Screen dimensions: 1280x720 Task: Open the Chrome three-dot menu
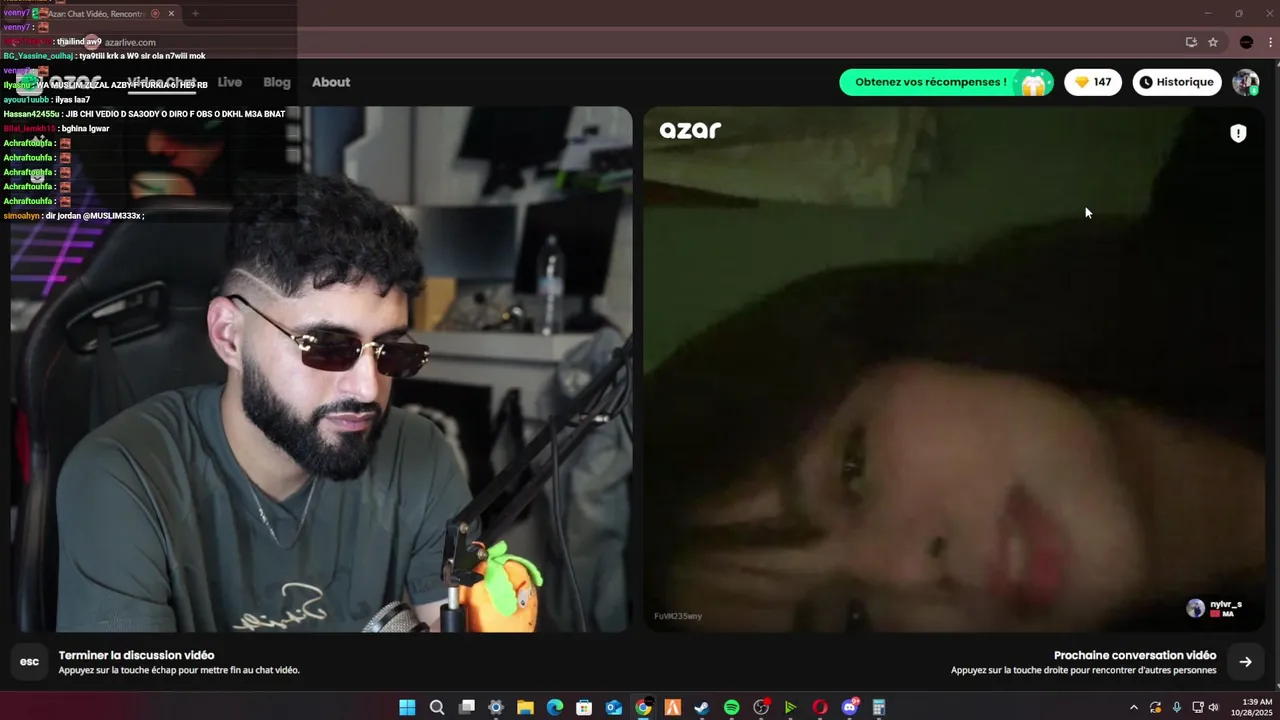pos(1271,42)
